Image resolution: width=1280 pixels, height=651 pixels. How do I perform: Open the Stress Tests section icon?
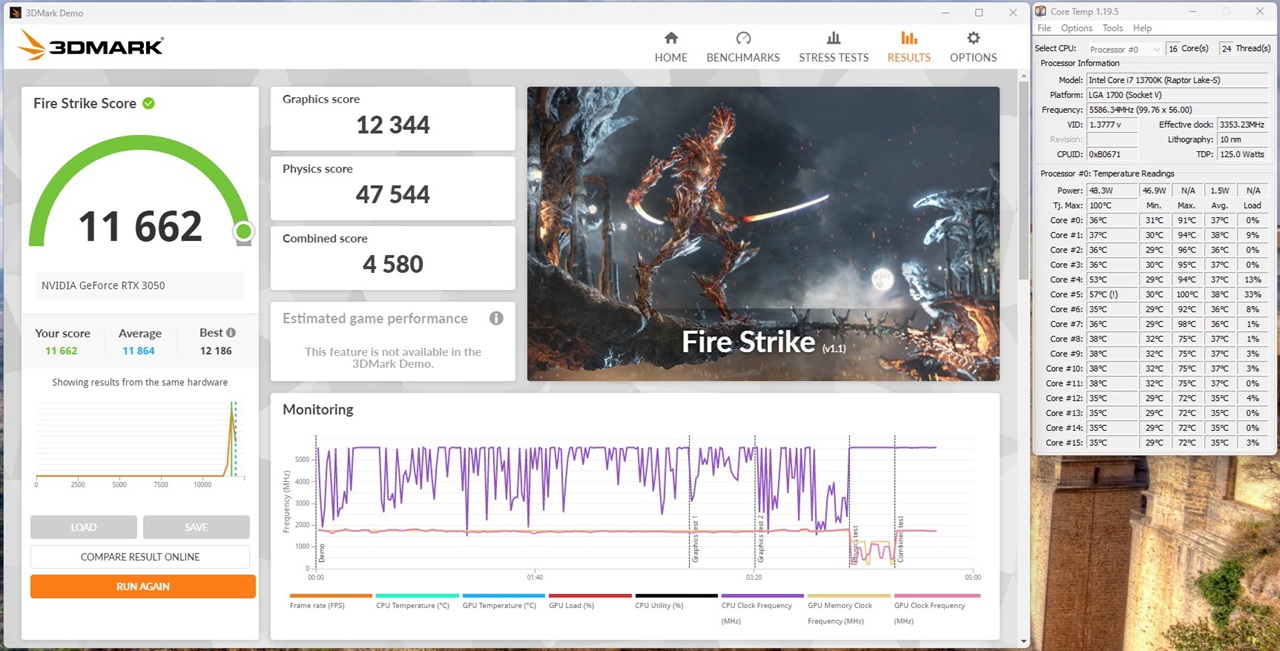tap(833, 38)
